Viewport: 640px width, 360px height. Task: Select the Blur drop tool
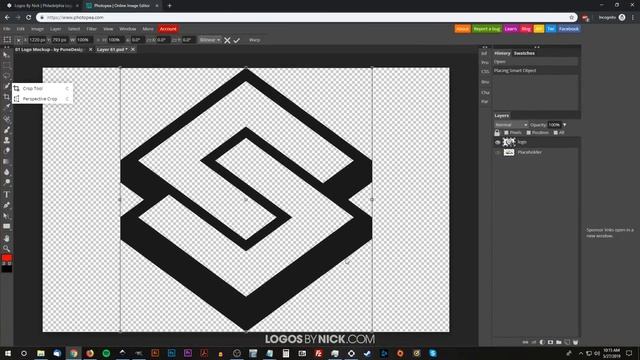pyautogui.click(x=7, y=172)
